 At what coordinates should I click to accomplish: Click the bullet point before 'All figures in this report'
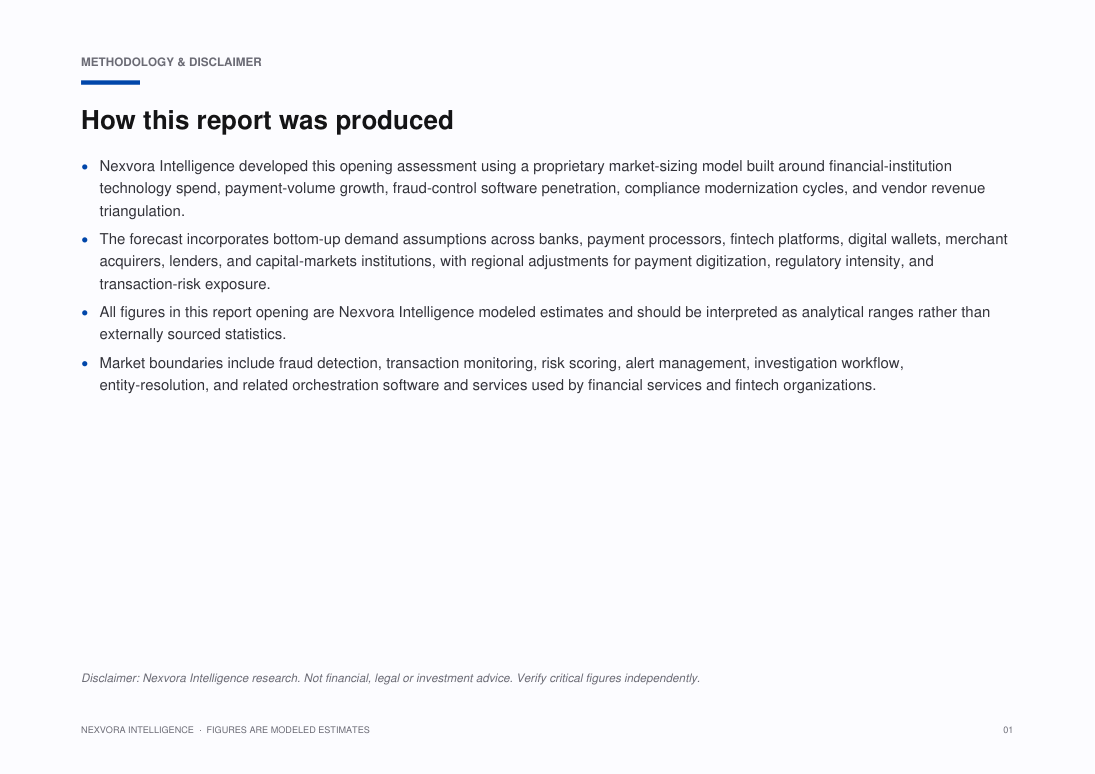point(85,313)
